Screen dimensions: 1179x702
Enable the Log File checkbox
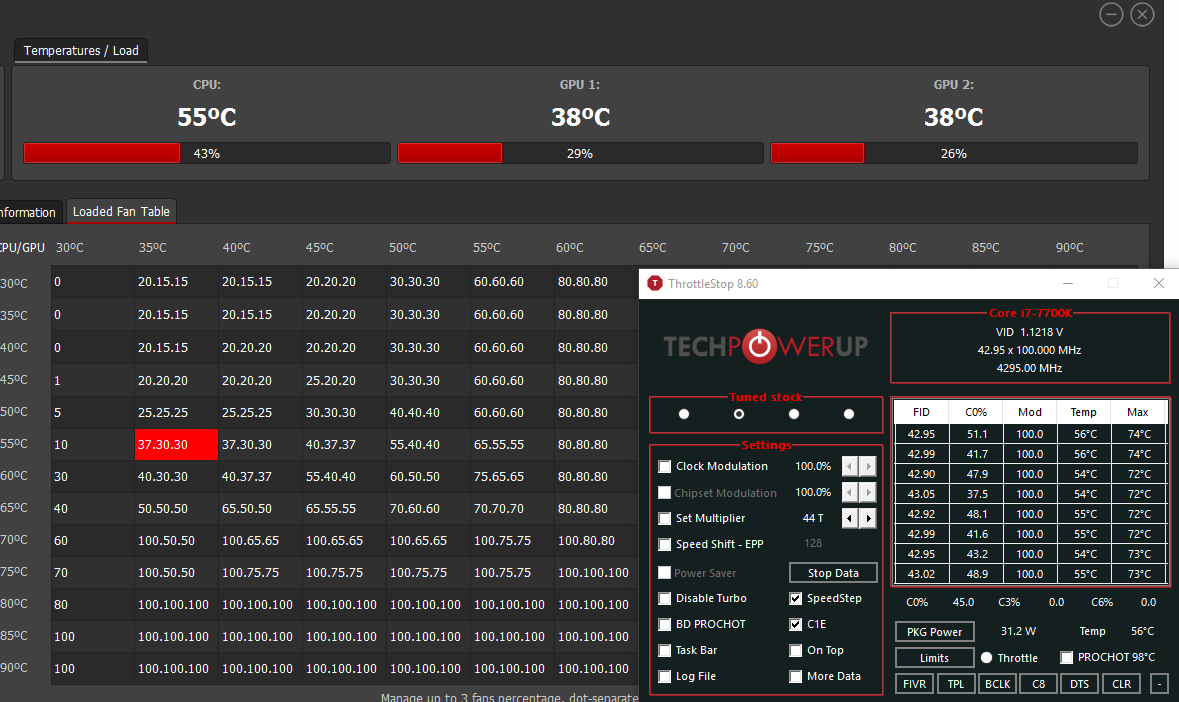[665, 676]
